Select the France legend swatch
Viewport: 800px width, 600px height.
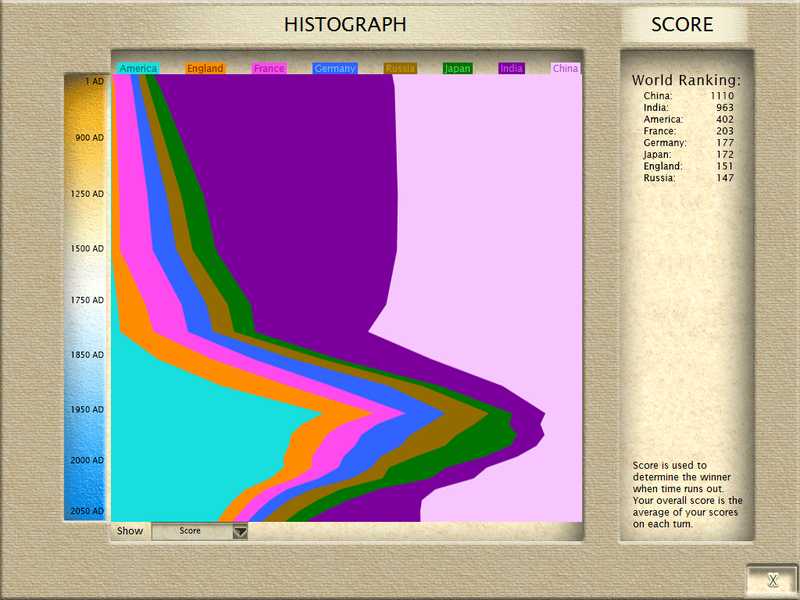point(269,68)
